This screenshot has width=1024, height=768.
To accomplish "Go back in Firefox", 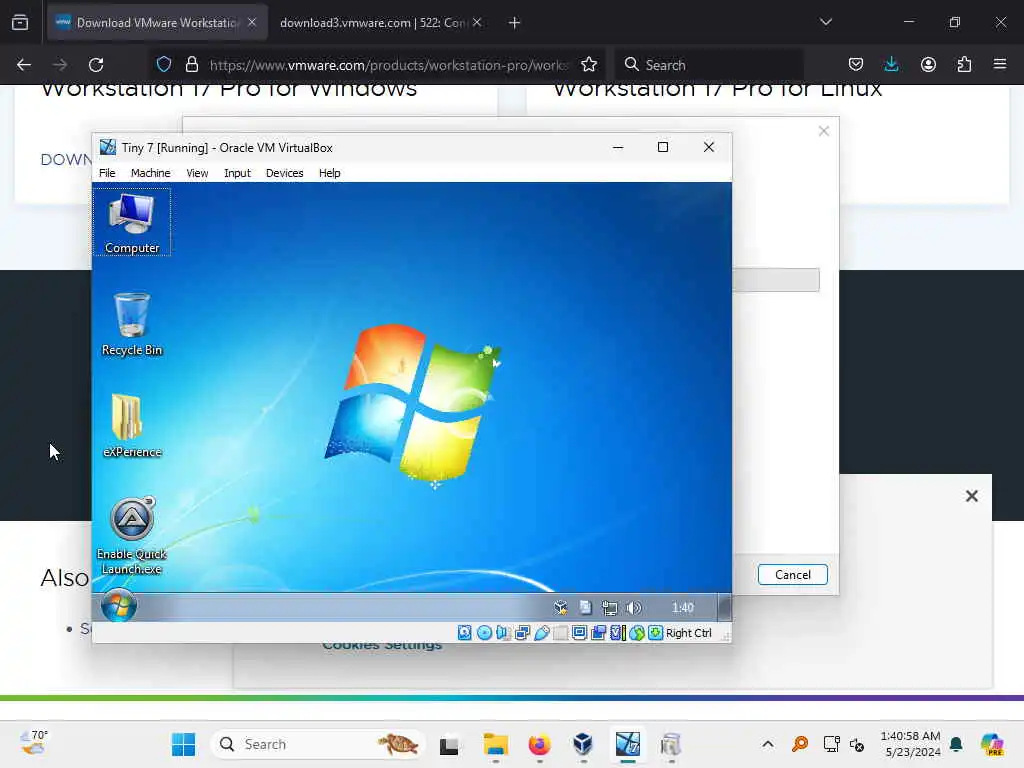I will point(24,65).
